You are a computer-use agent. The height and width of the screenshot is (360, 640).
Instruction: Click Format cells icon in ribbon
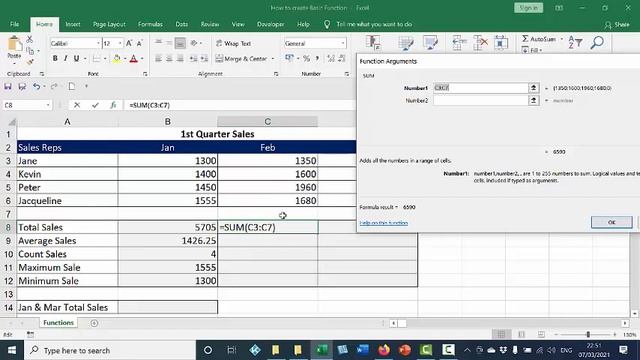tap(501, 42)
